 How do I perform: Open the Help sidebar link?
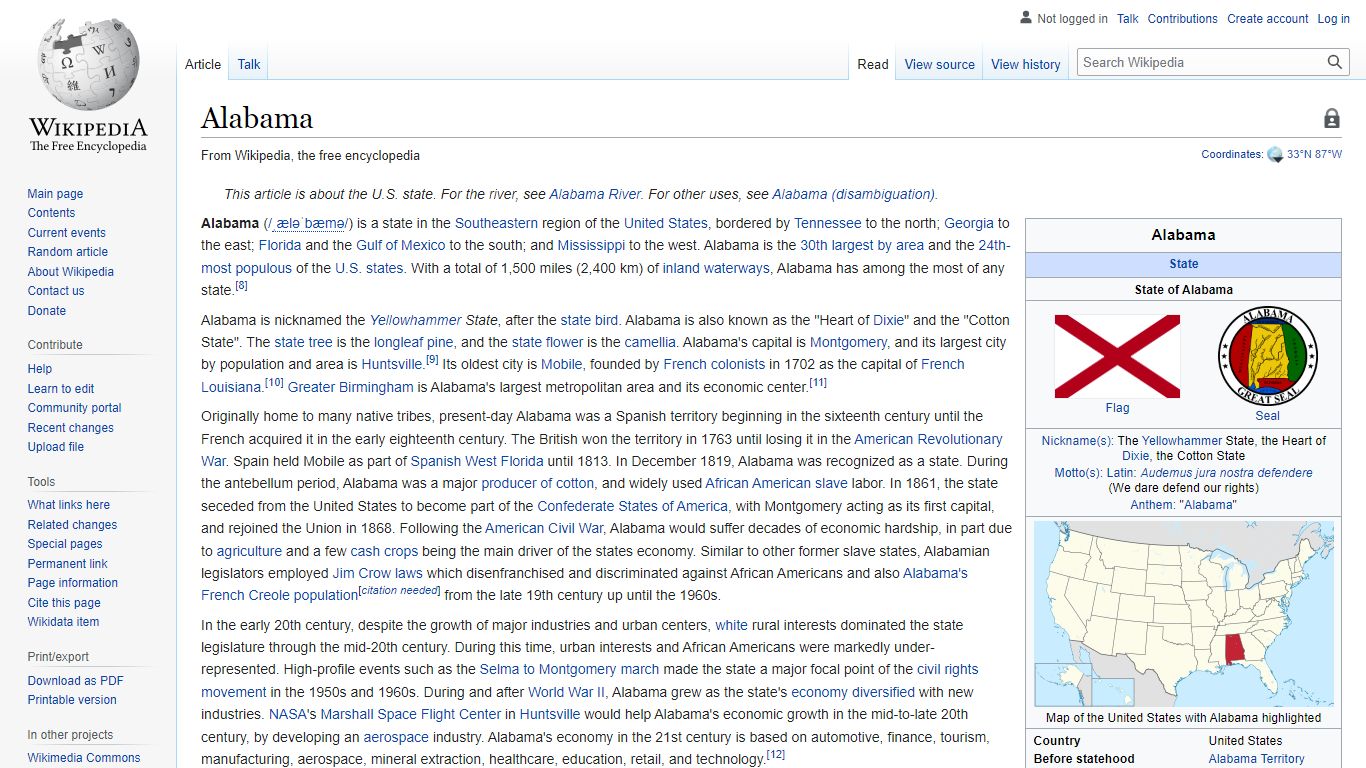pos(40,369)
